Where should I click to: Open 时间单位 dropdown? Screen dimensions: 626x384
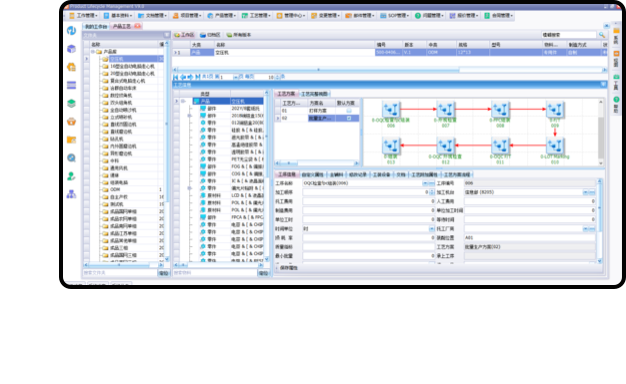tap(432, 229)
